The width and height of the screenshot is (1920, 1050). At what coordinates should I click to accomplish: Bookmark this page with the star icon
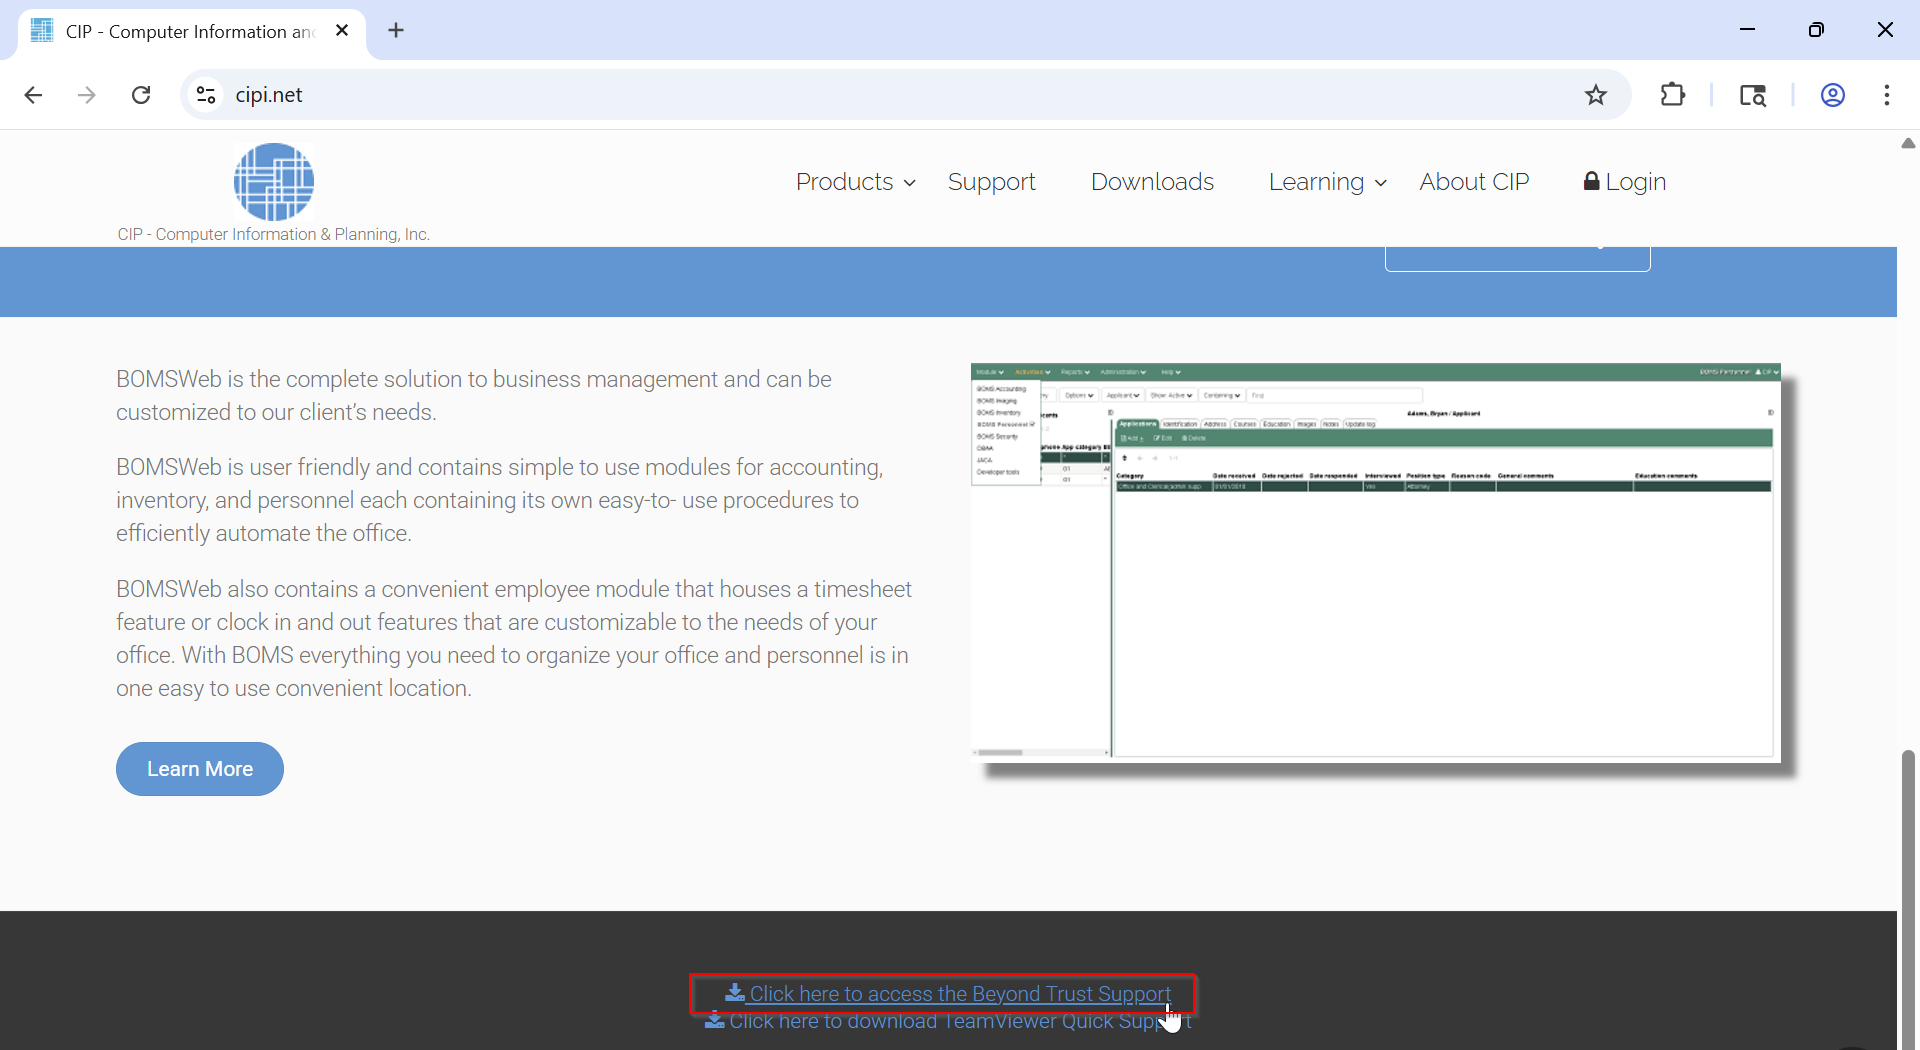[1596, 95]
